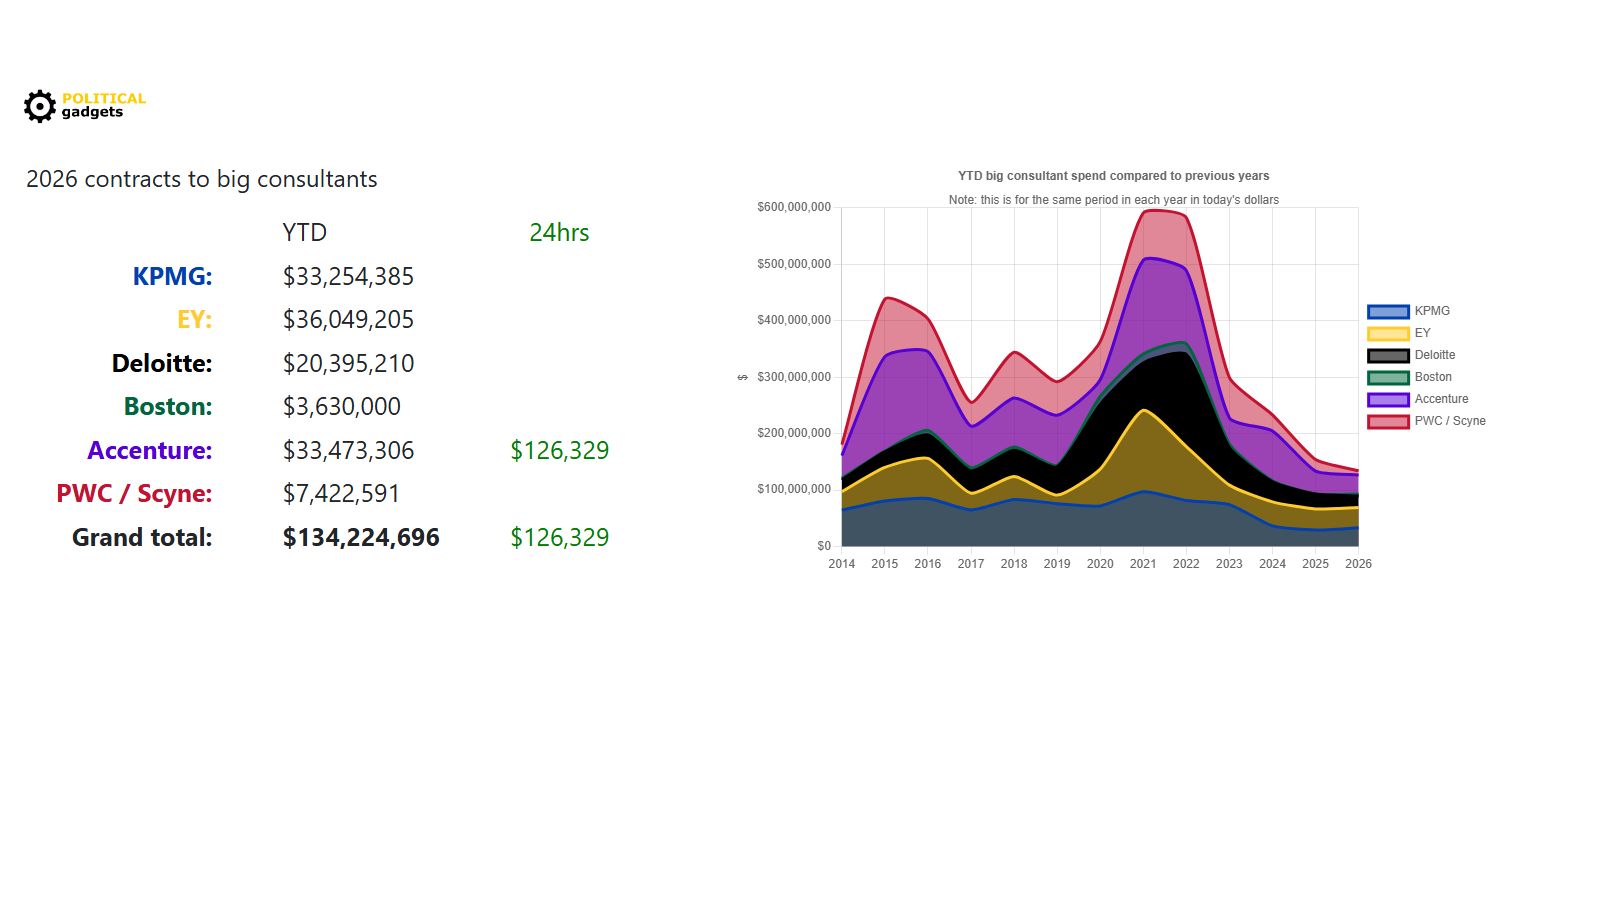Select Accenture YTD value $33,473,306
This screenshot has height=900, width=1600.
coord(348,450)
